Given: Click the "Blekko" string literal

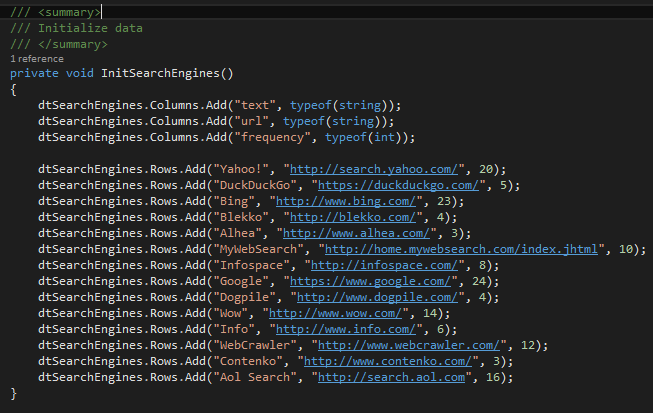Looking at the screenshot, I should (241, 217).
